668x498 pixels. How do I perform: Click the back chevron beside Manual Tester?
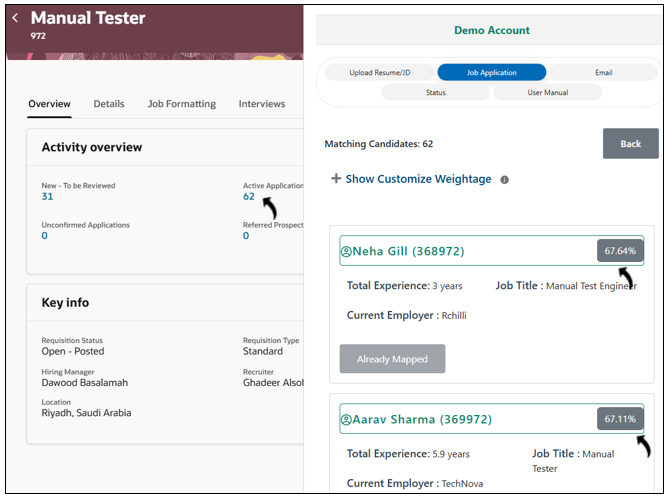point(15,18)
